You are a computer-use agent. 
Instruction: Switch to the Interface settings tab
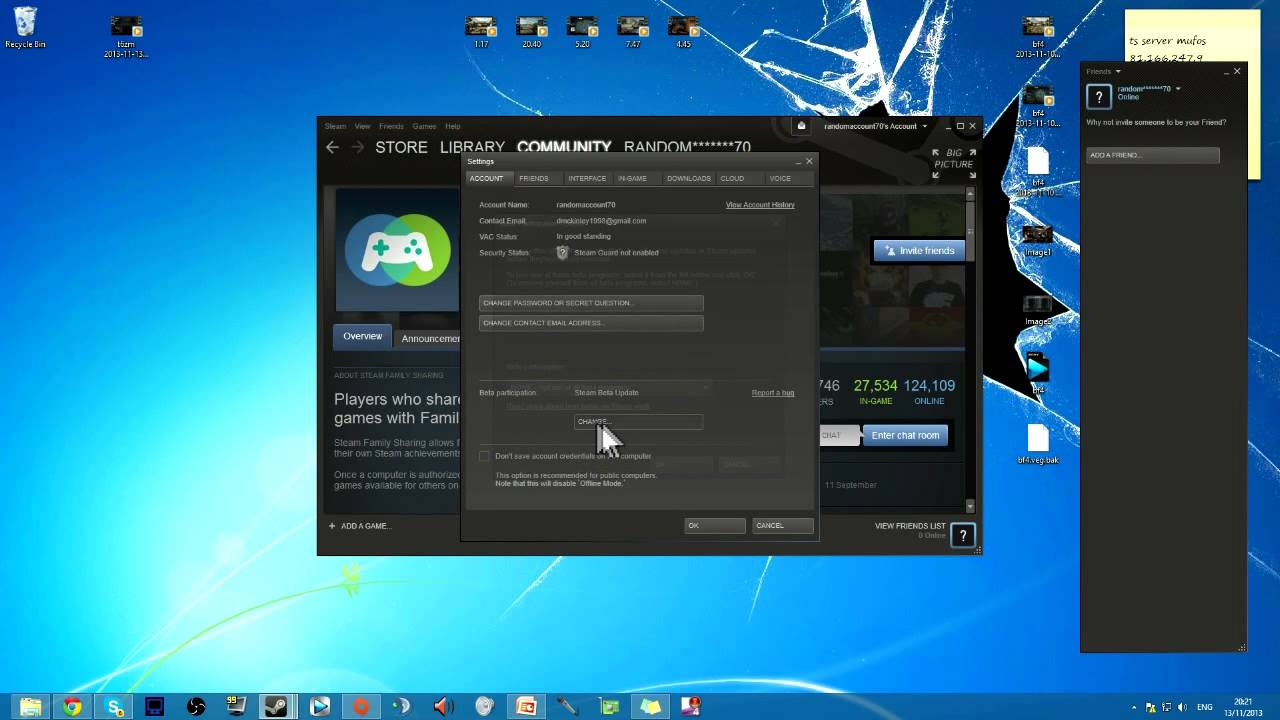587,178
